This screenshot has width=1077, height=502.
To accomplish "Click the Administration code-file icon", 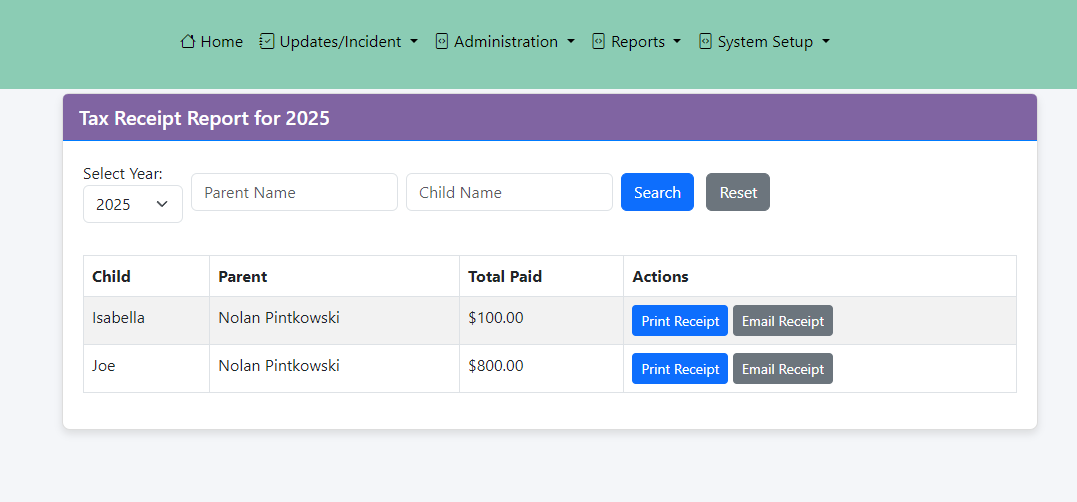I will pos(442,41).
